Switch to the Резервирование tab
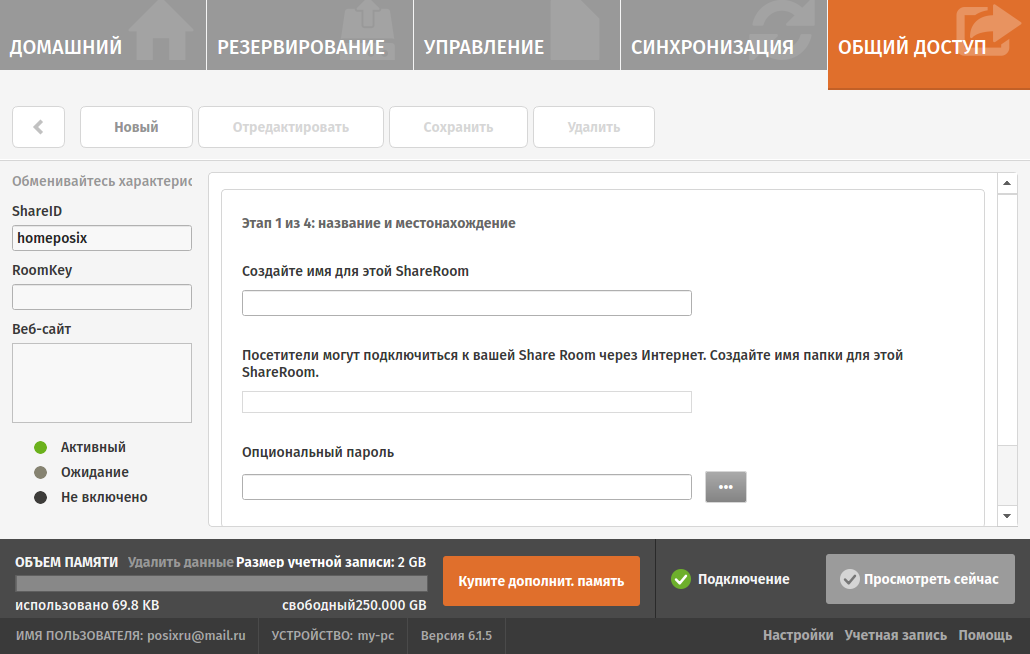1030x654 pixels. [310, 35]
